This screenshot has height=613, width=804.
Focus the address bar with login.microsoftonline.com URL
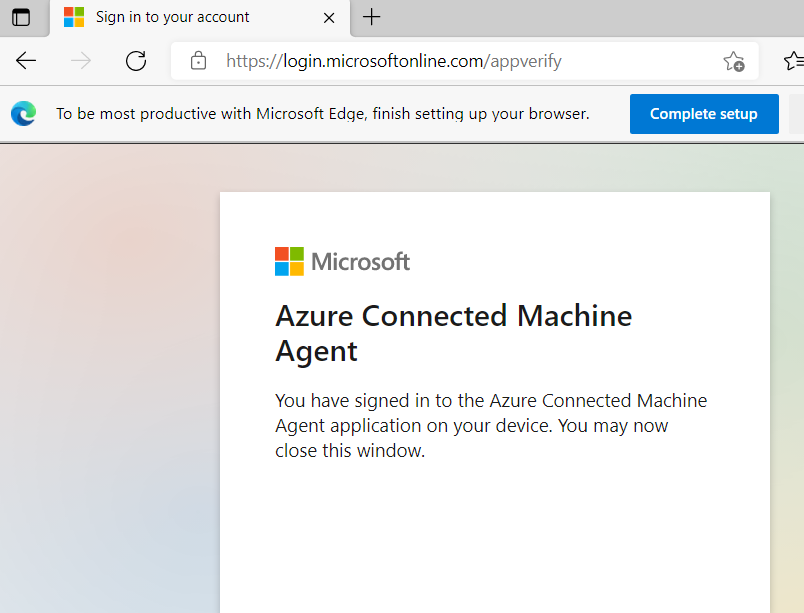pyautogui.click(x=420, y=61)
